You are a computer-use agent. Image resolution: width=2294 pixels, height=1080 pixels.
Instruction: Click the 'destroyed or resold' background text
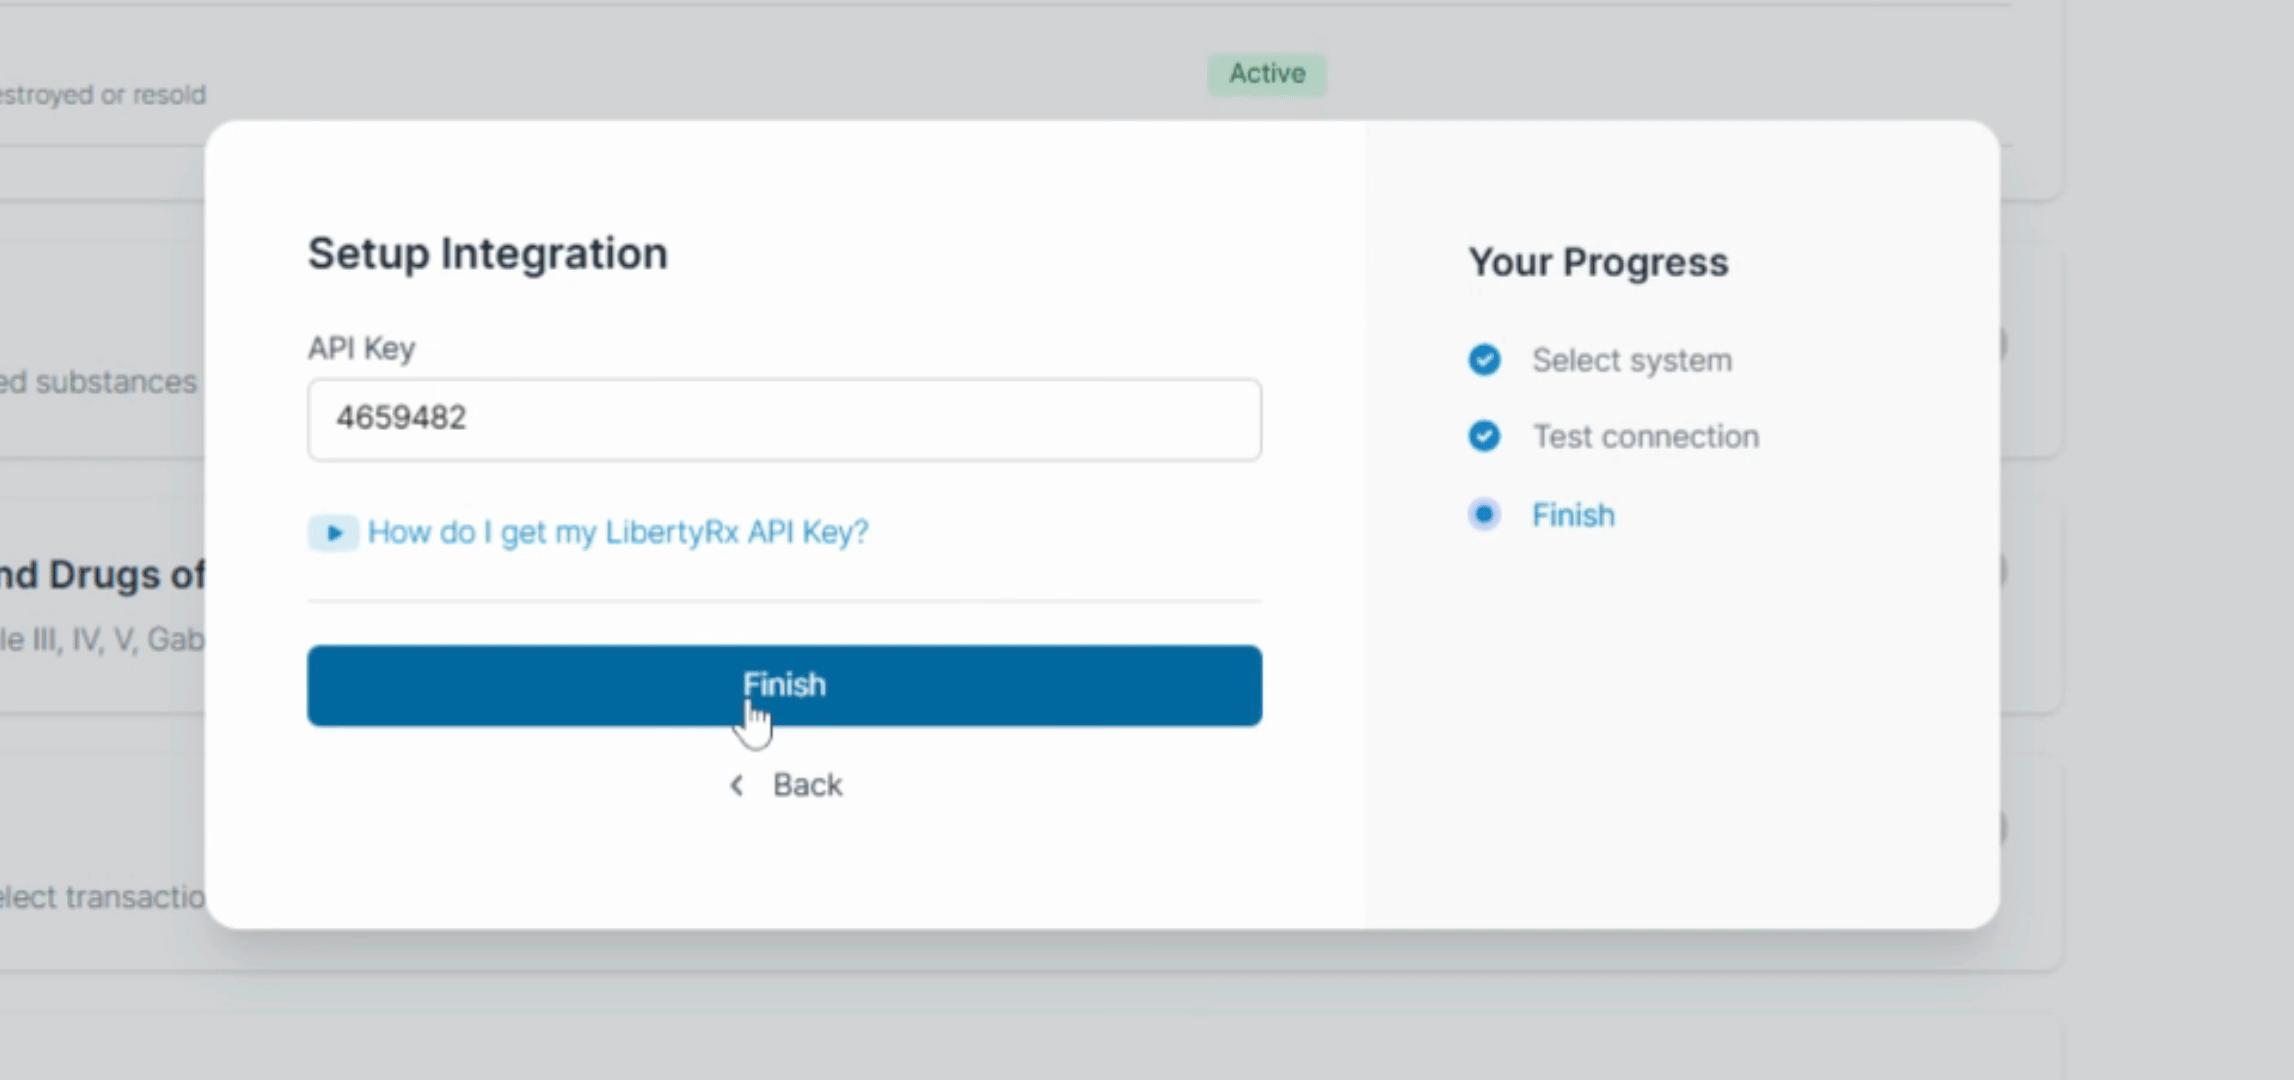102,95
